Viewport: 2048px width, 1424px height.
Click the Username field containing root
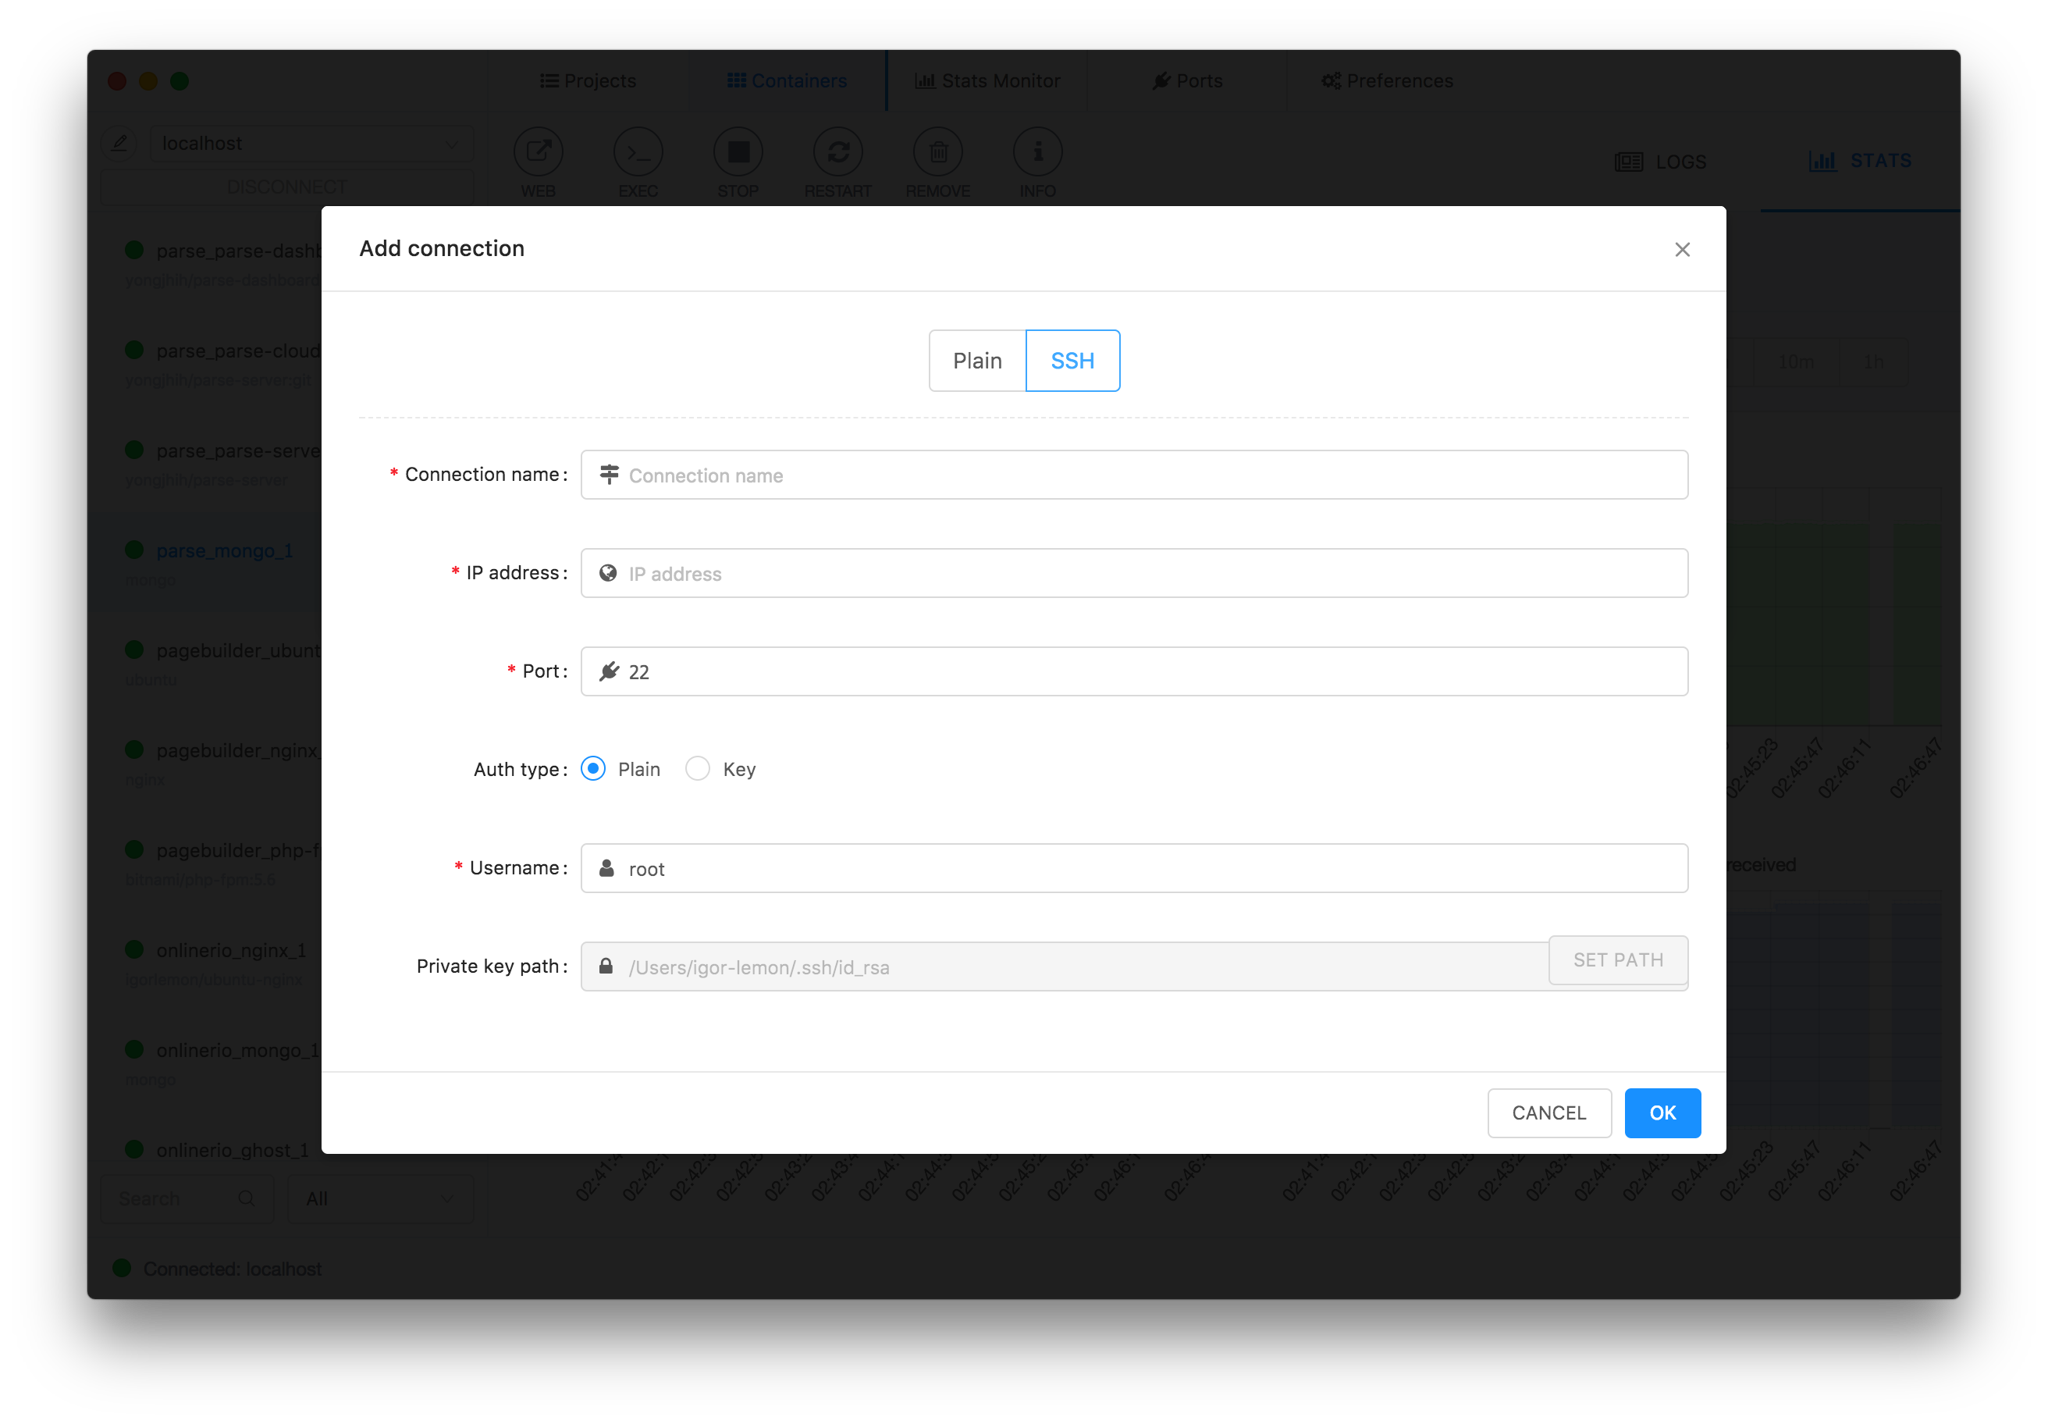[x=1134, y=868]
